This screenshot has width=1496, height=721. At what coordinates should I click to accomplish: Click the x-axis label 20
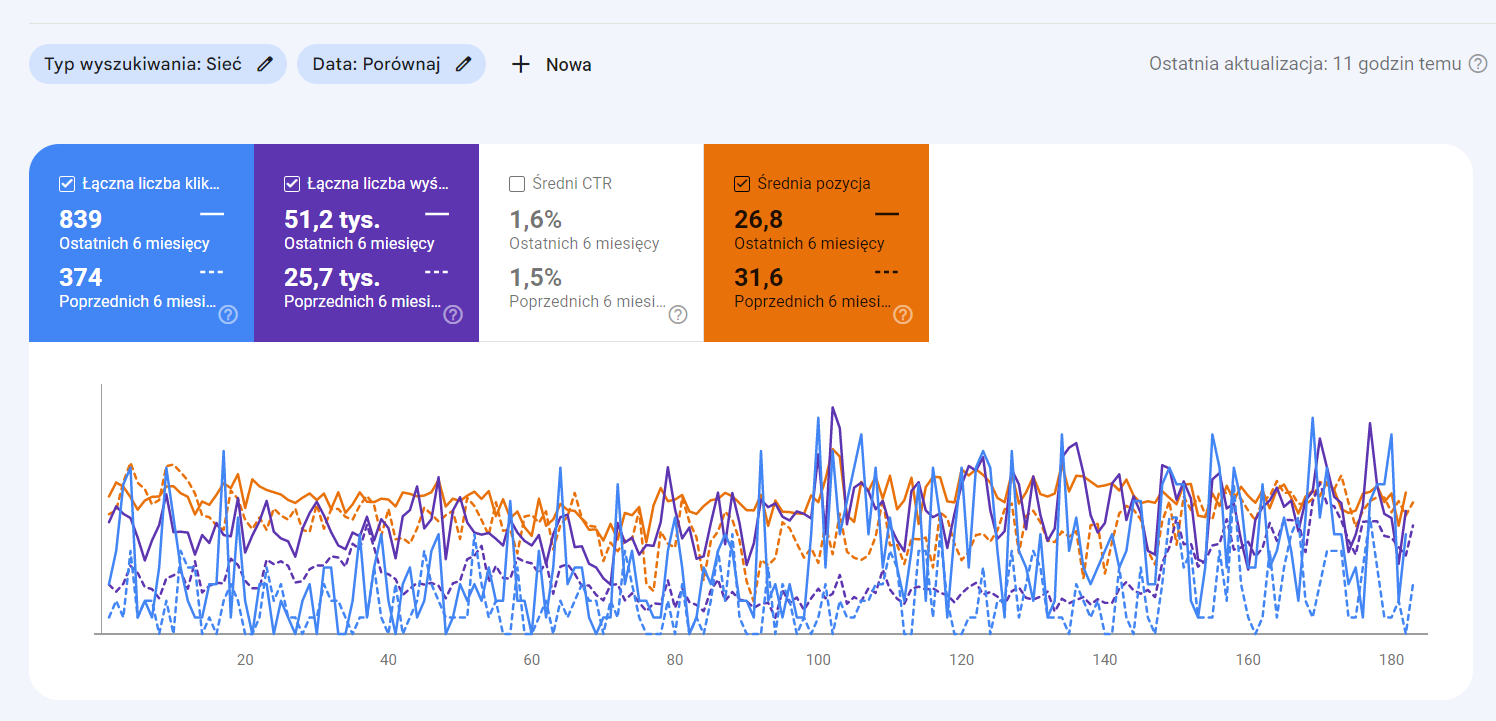pyautogui.click(x=245, y=660)
